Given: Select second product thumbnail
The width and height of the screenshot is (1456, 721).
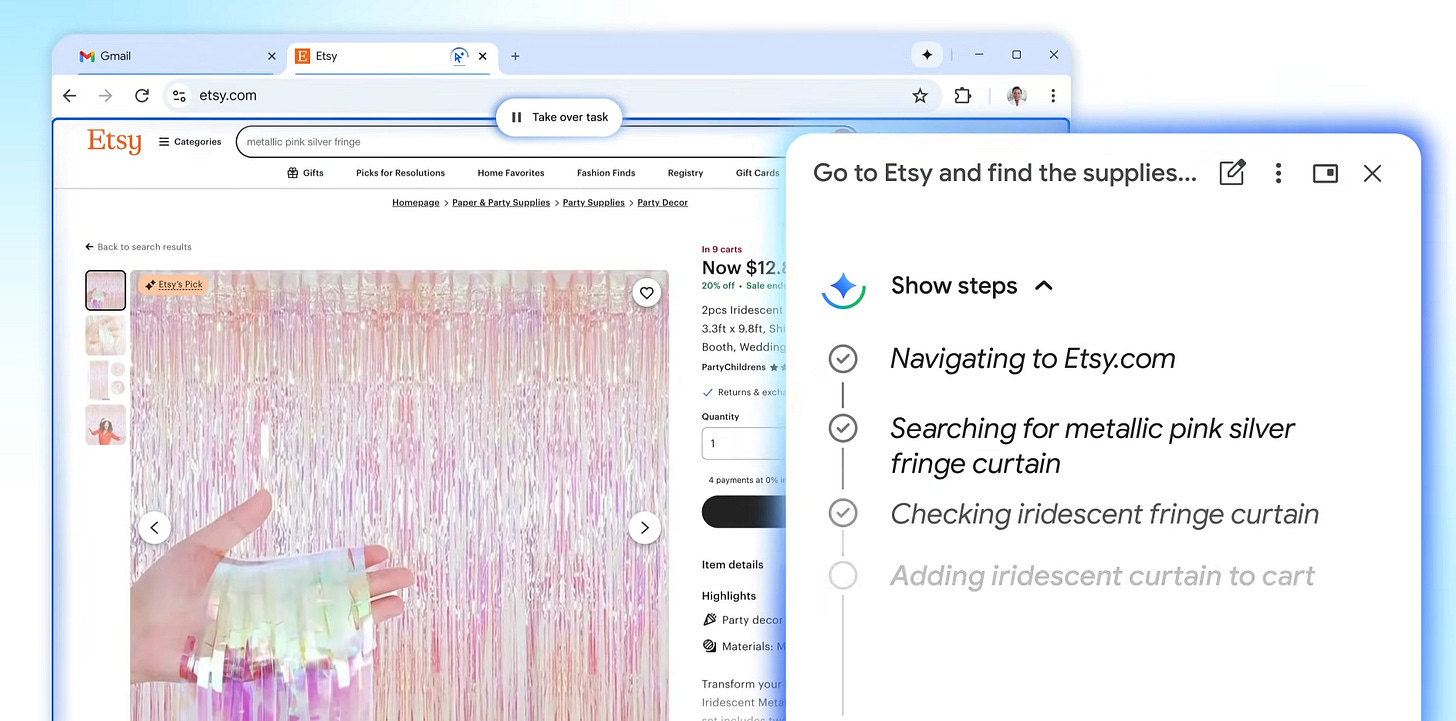Looking at the screenshot, I should [x=106, y=335].
